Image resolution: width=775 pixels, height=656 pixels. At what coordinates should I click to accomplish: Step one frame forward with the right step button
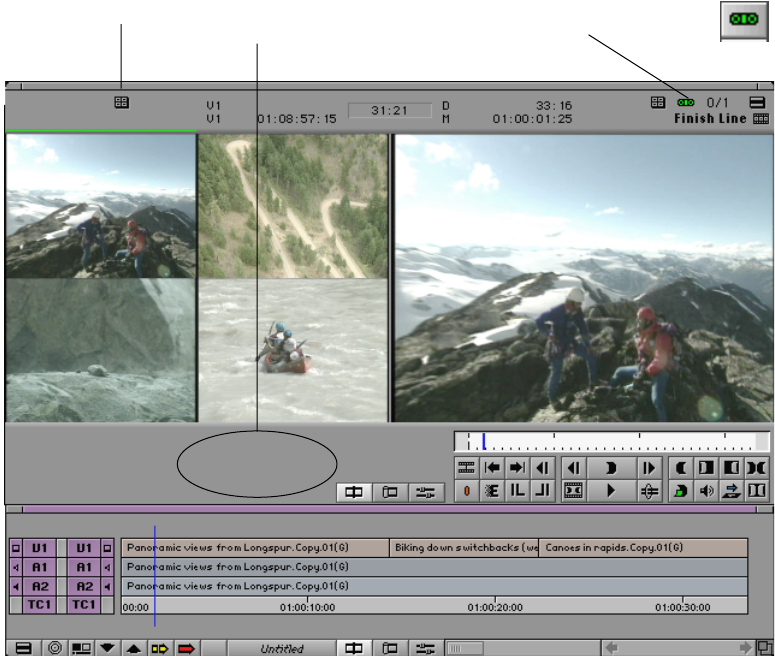point(648,467)
